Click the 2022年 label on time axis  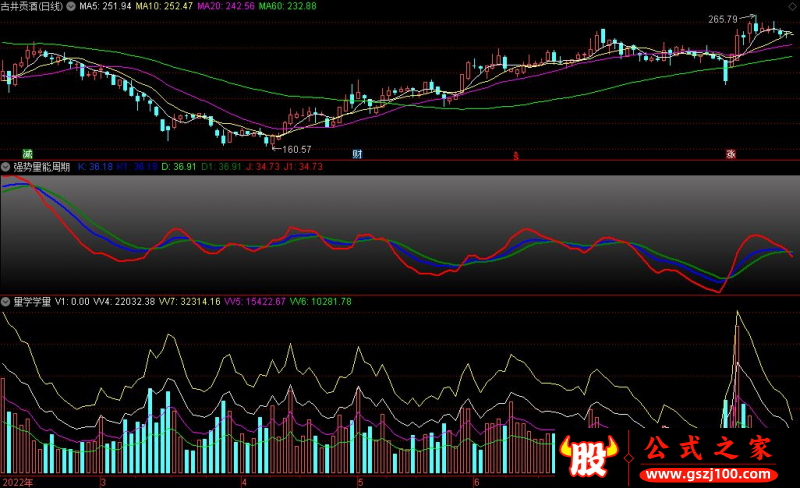(18, 482)
